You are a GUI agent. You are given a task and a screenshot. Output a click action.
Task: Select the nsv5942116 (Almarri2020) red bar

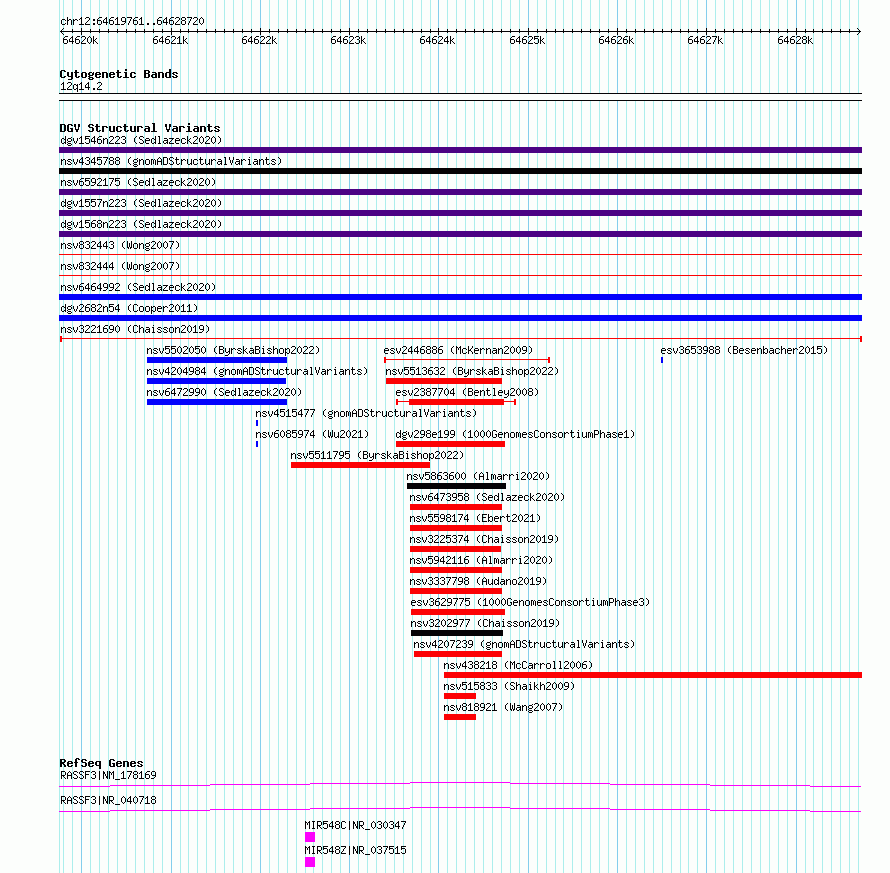coord(456,570)
